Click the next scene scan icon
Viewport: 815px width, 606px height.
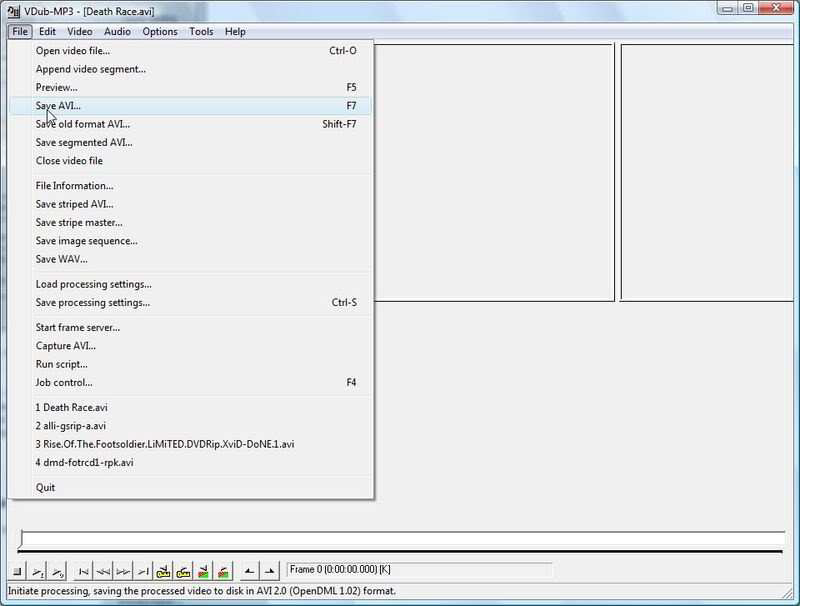(x=224, y=572)
